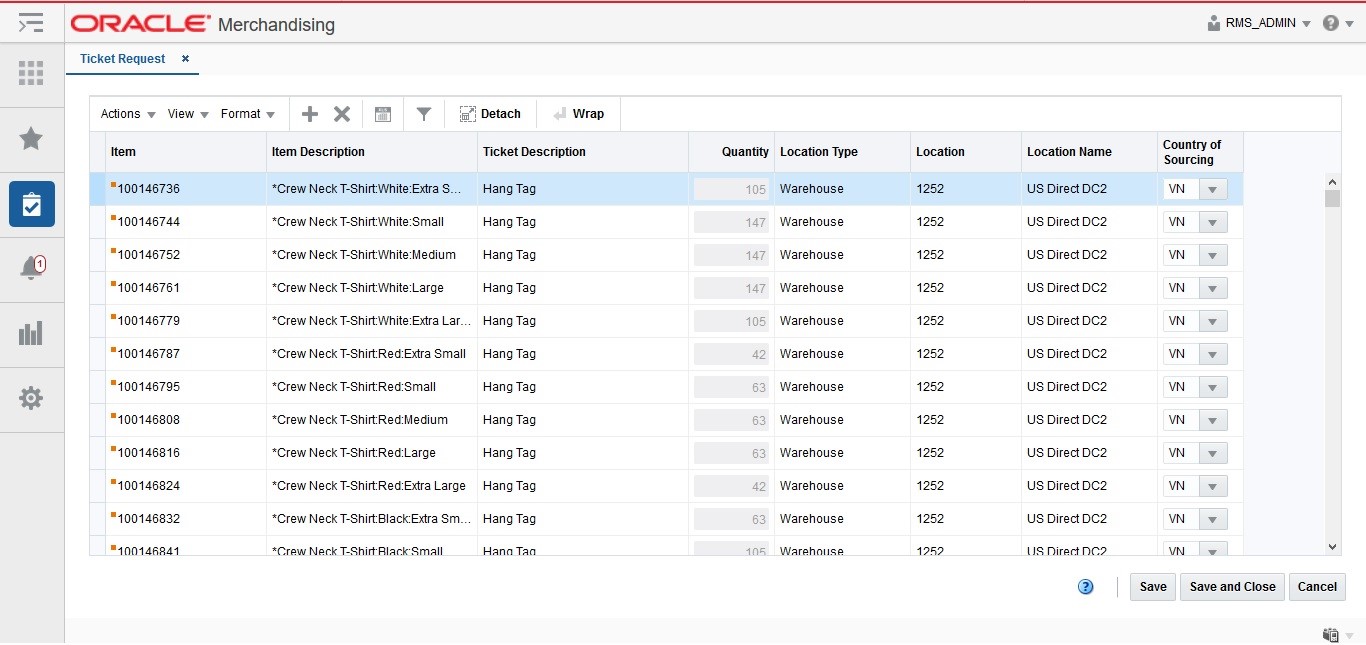Toggle the table filter funnel icon
This screenshot has height=645, width=1366.
(x=424, y=114)
